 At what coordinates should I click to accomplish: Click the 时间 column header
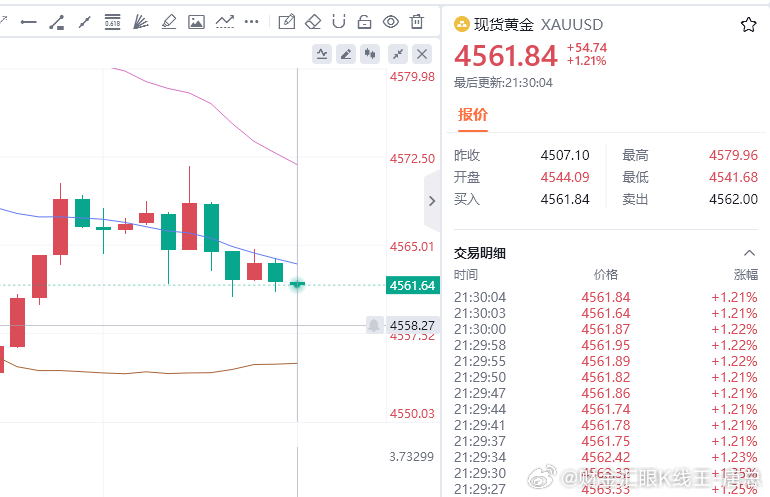[466, 275]
